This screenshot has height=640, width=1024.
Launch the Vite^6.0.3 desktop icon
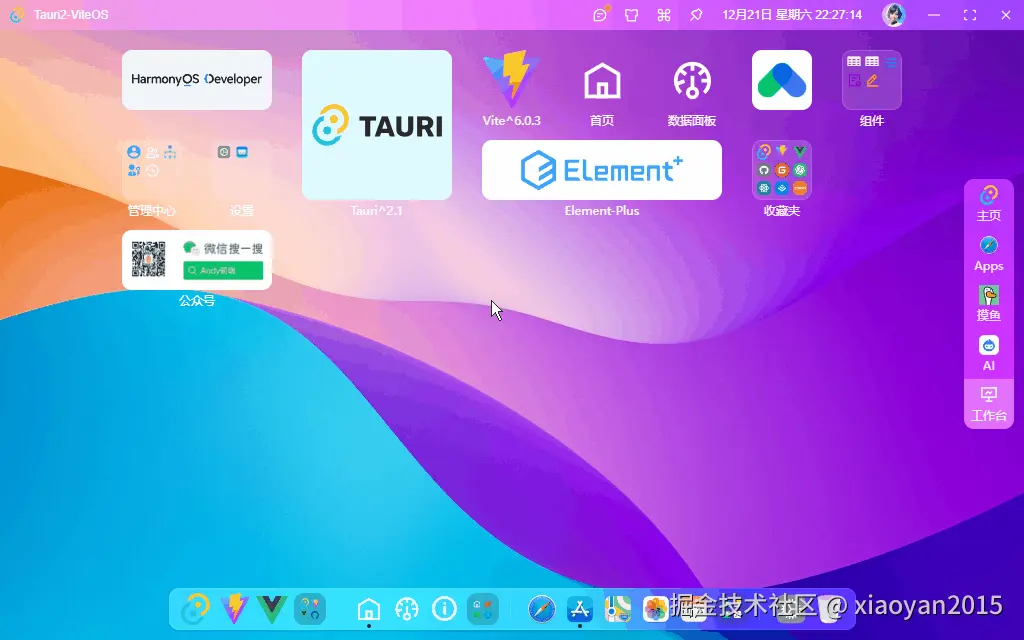(511, 80)
